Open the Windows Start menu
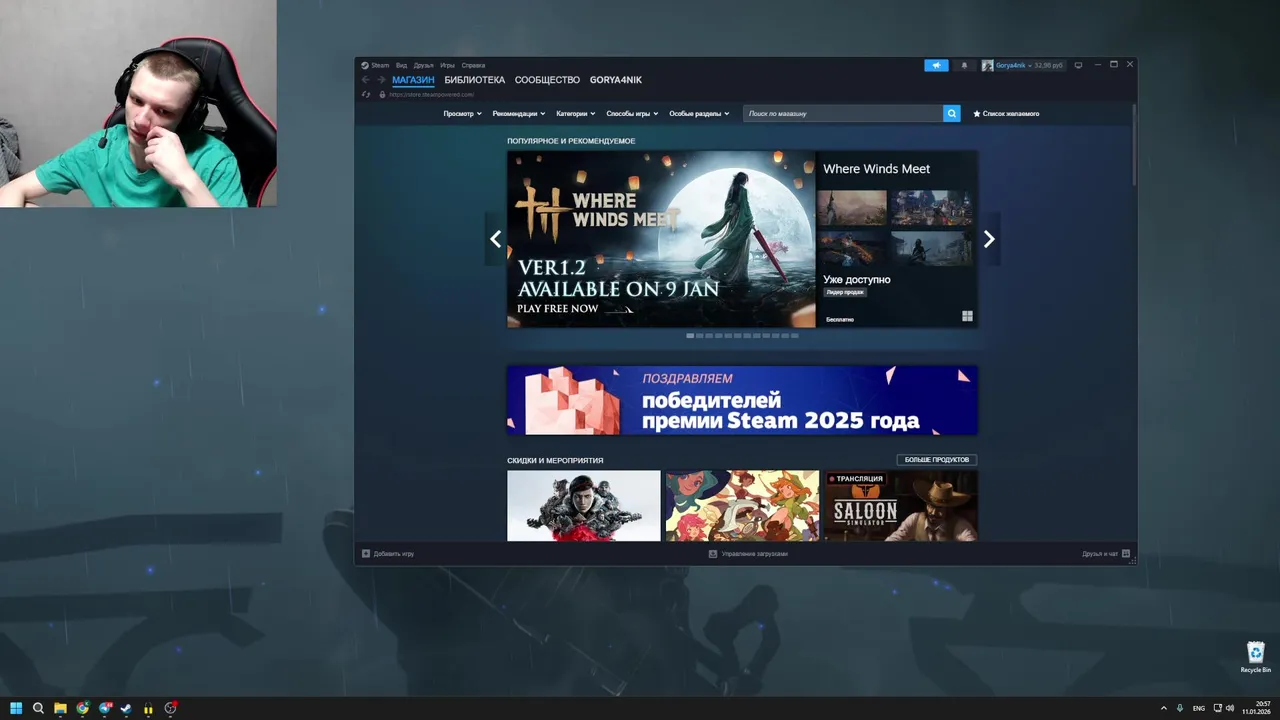 (x=16, y=708)
